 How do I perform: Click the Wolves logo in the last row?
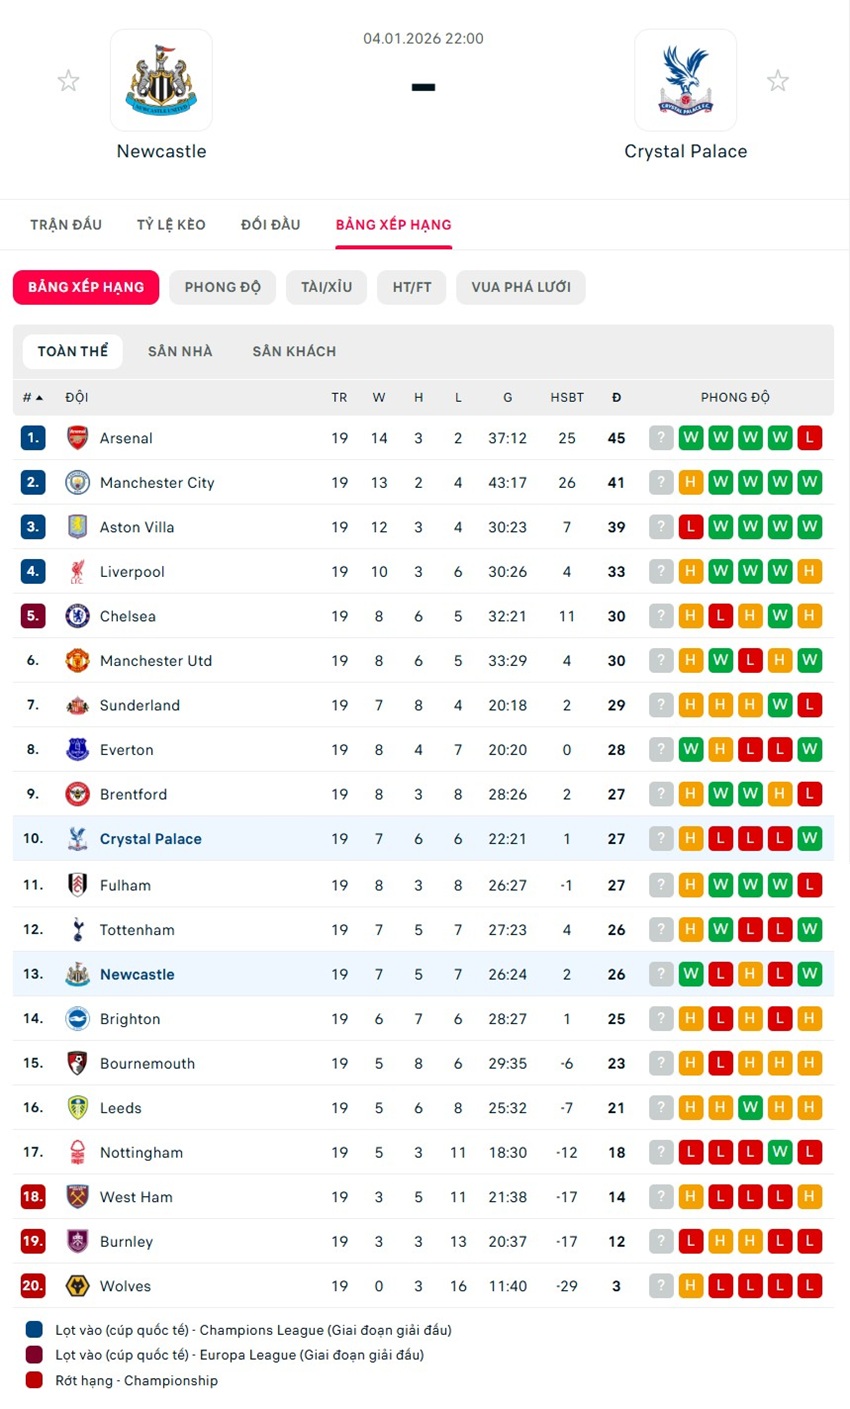[77, 1286]
